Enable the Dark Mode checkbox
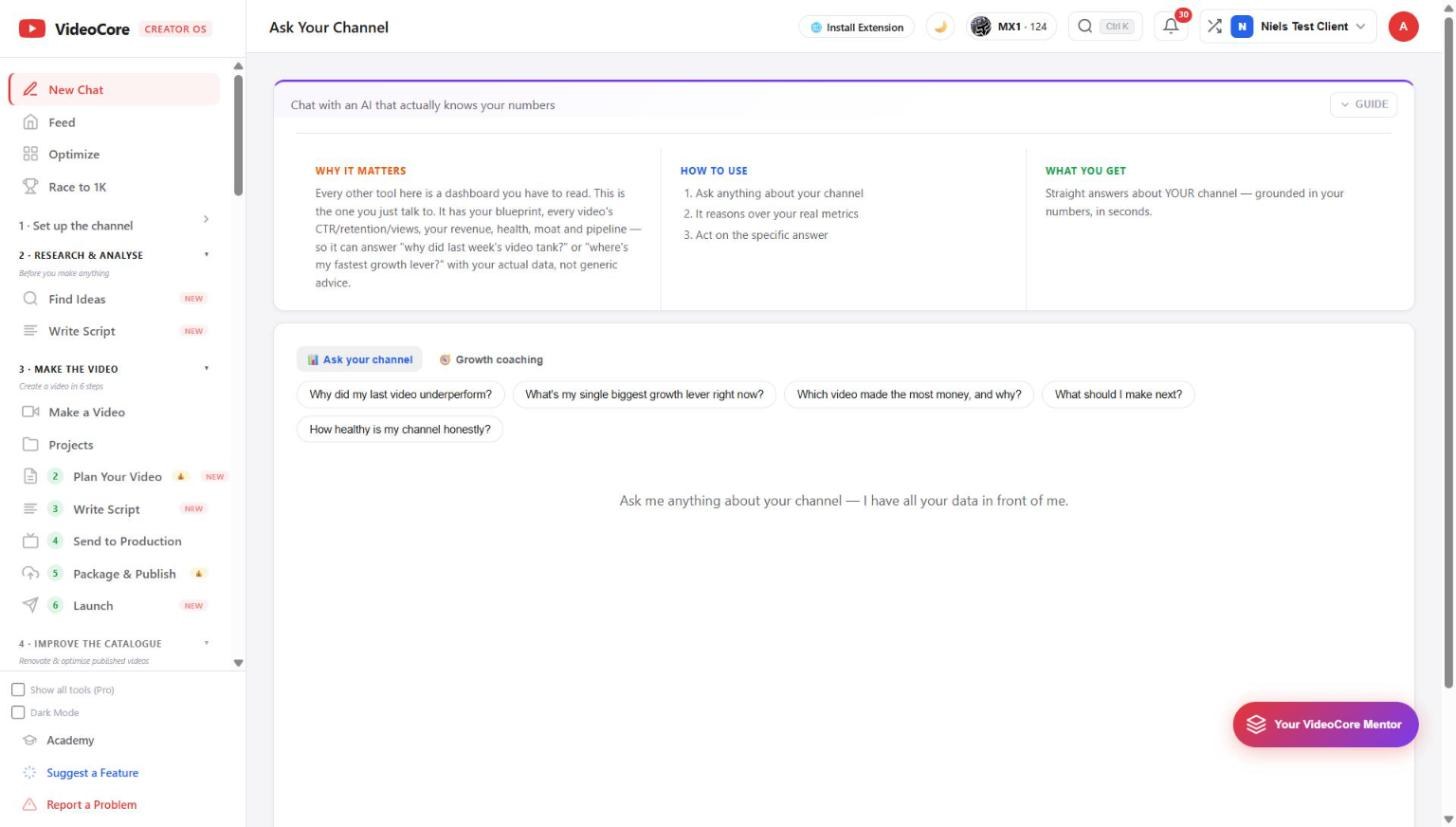Viewport: 1456px width, 827px height. coord(18,713)
